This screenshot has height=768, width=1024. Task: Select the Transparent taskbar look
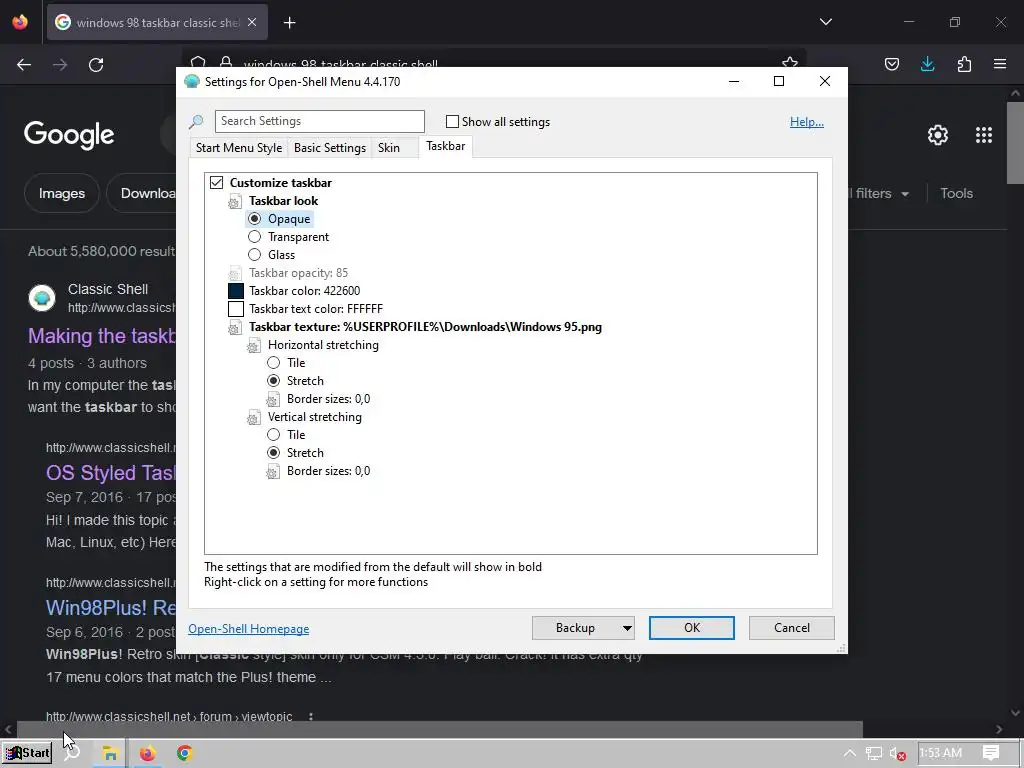coord(255,236)
